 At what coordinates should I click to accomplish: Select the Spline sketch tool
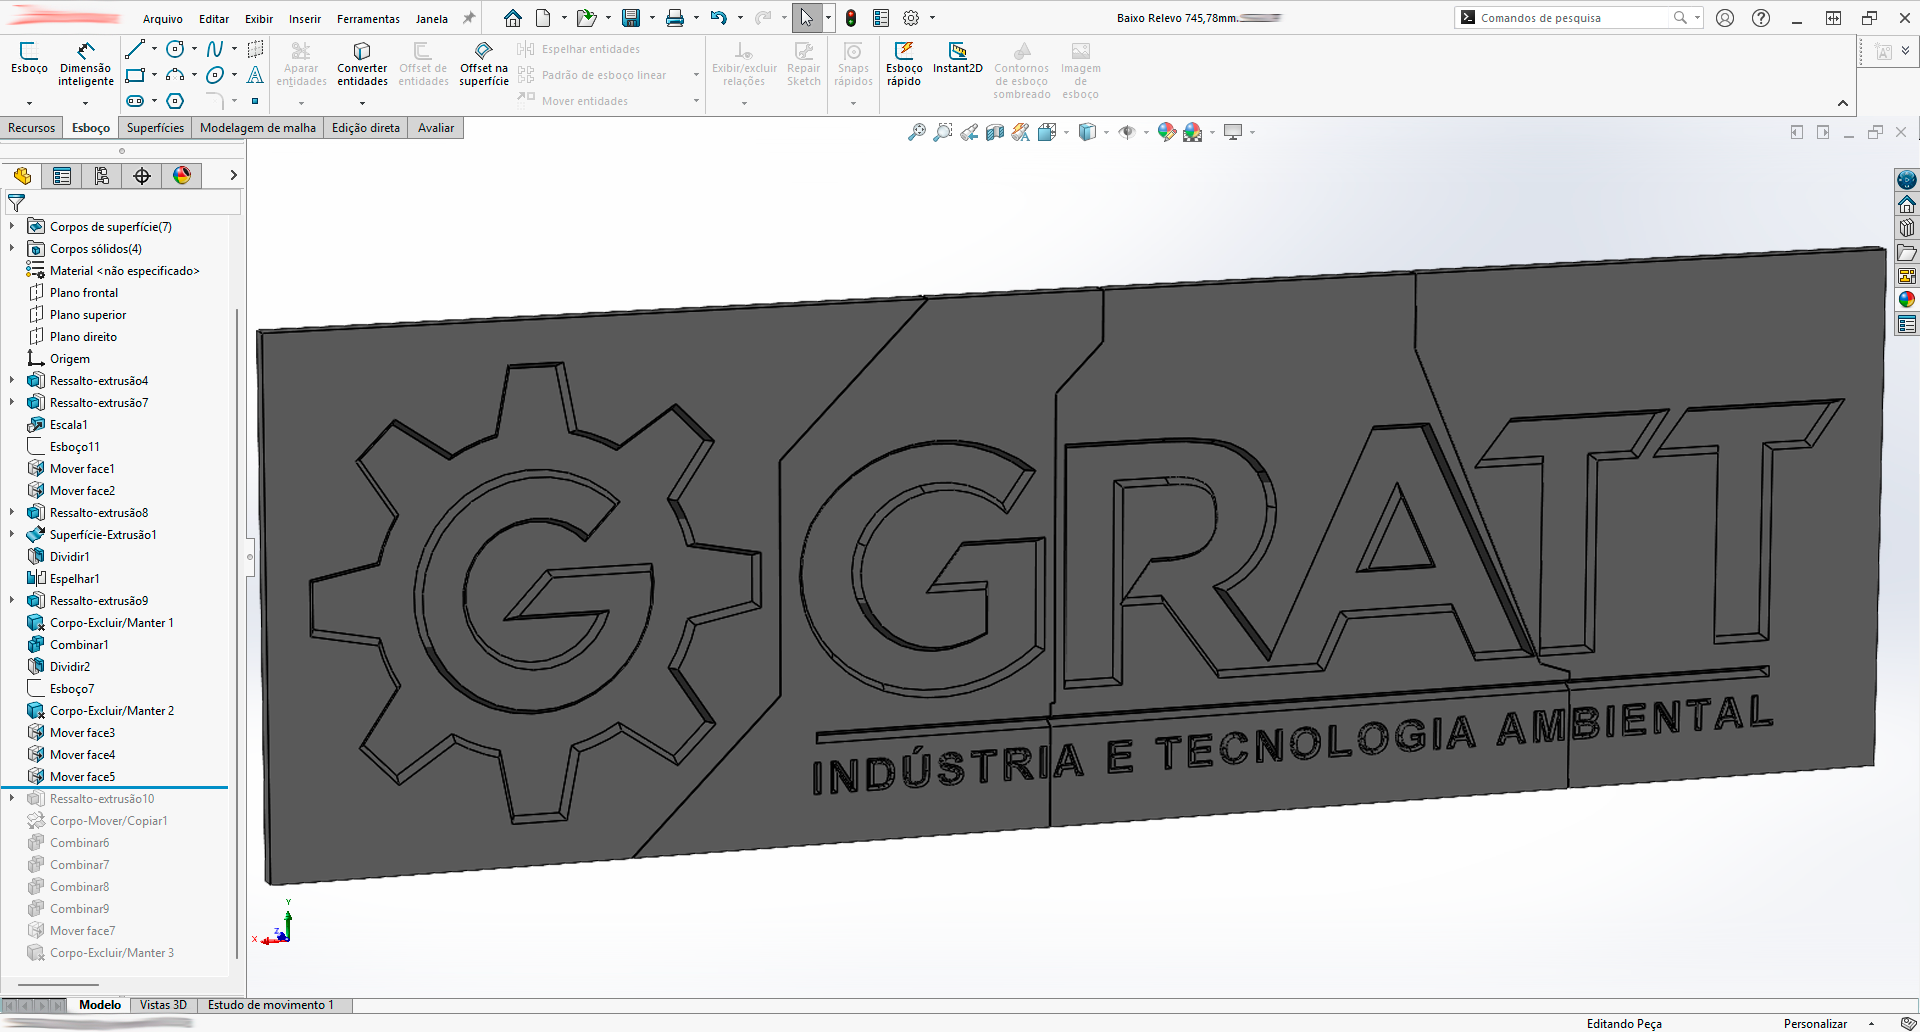pos(215,49)
